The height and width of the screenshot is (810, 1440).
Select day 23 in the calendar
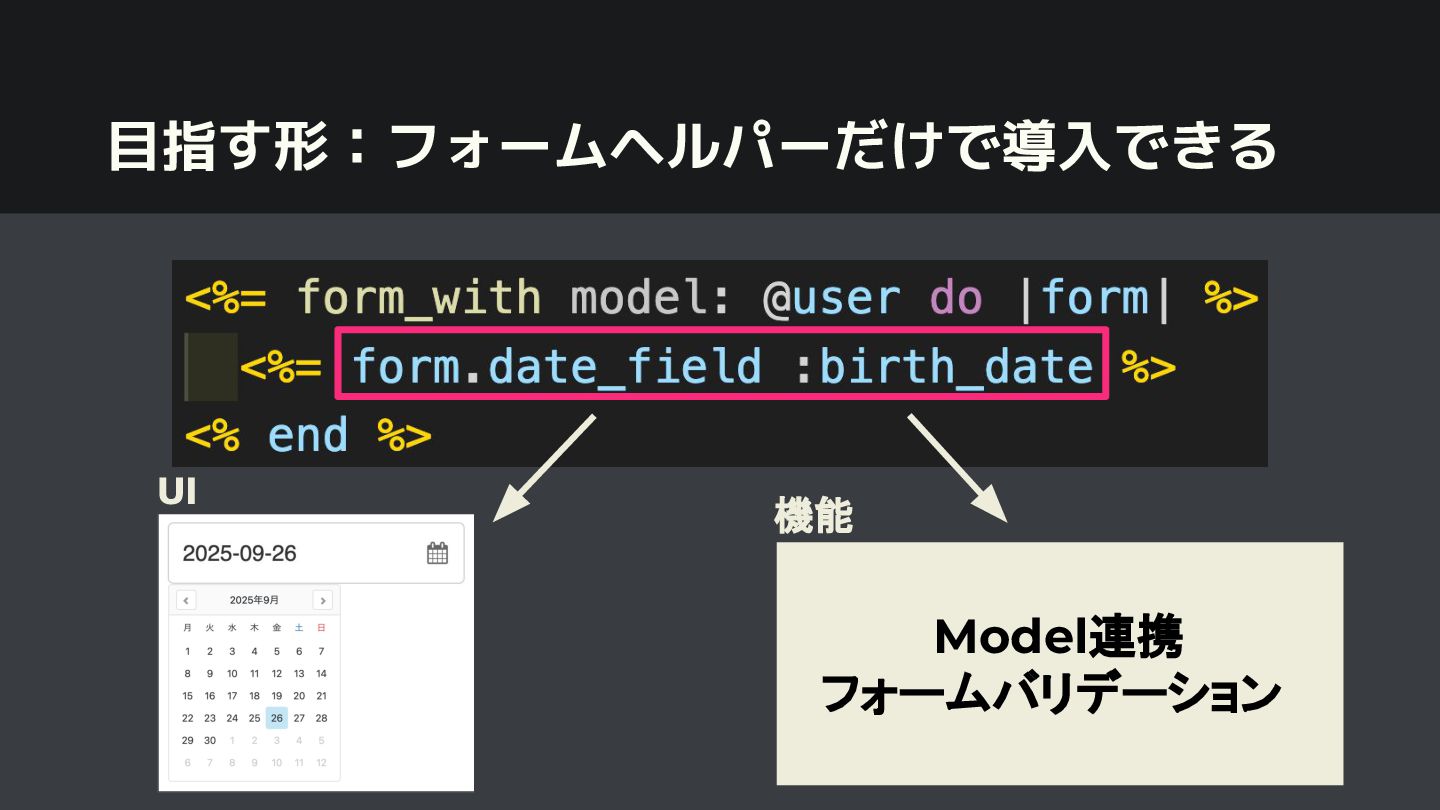(x=210, y=718)
